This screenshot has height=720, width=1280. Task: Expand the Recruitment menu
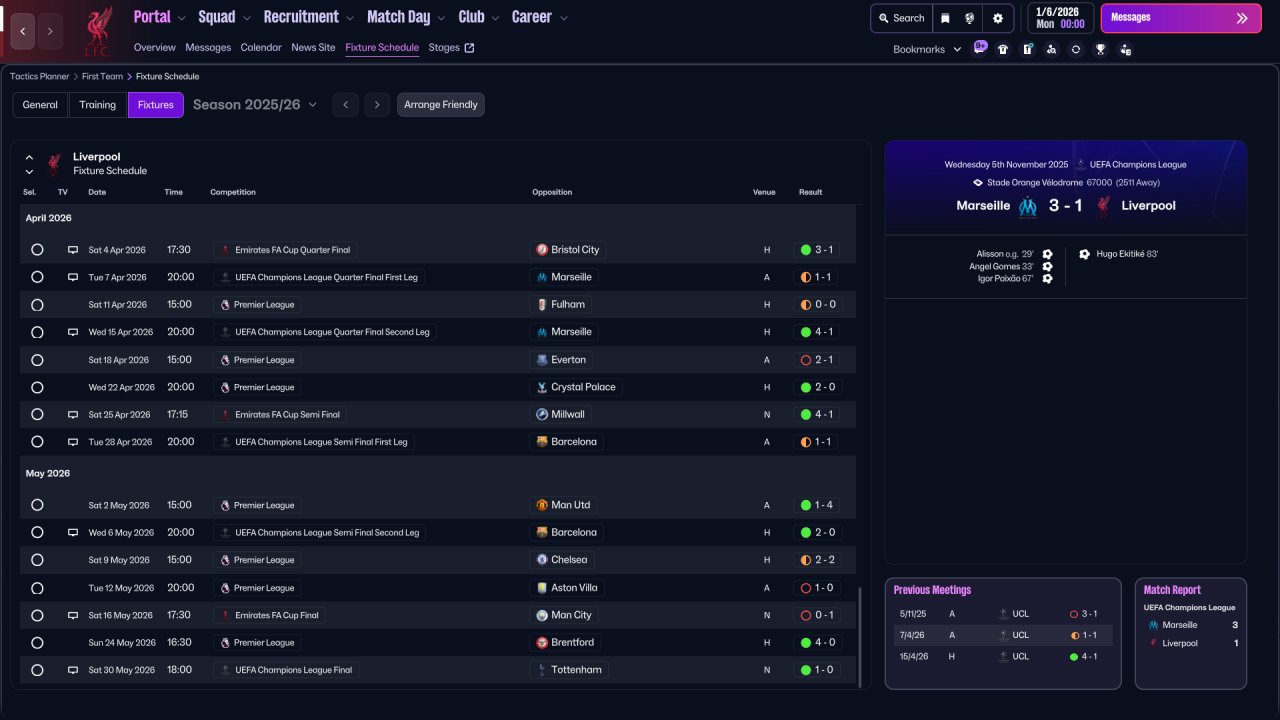[x=308, y=17]
